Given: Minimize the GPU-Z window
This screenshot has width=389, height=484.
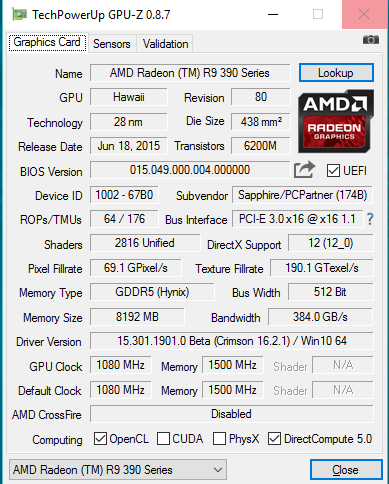Looking at the screenshot, I should coord(273,14).
